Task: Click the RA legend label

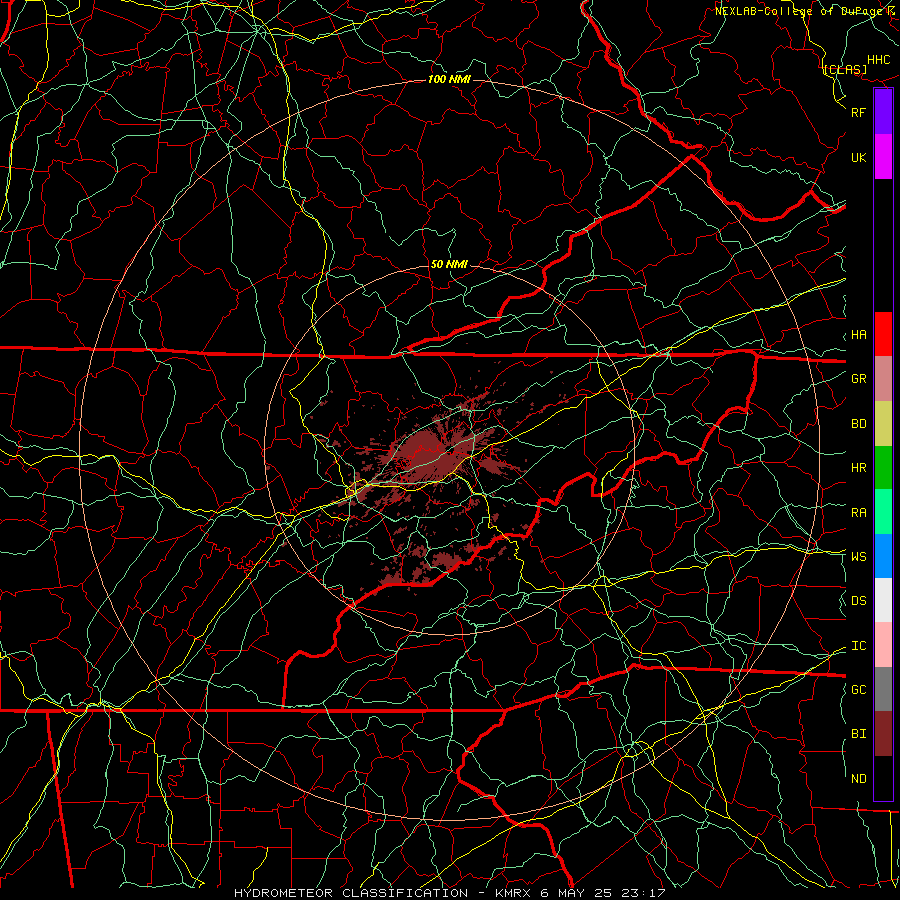Action: tap(859, 512)
